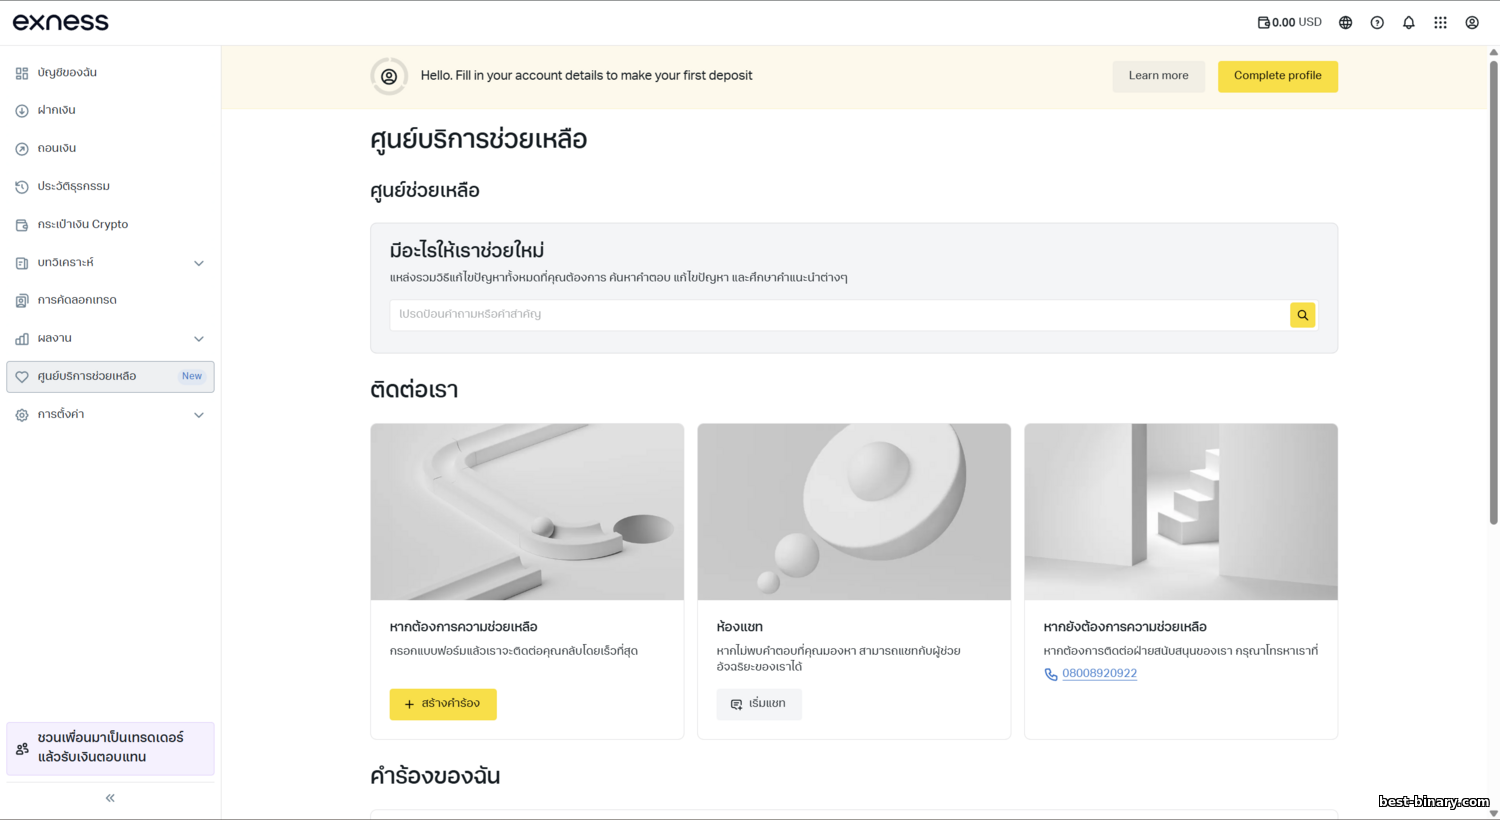The width and height of the screenshot is (1500, 820).
Task: Click the page vertical scrollbar
Action: pos(1493,290)
